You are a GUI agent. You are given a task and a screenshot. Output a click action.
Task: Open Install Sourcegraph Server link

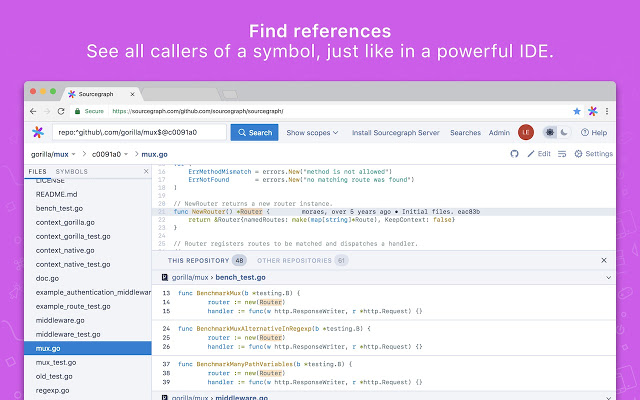tap(396, 133)
